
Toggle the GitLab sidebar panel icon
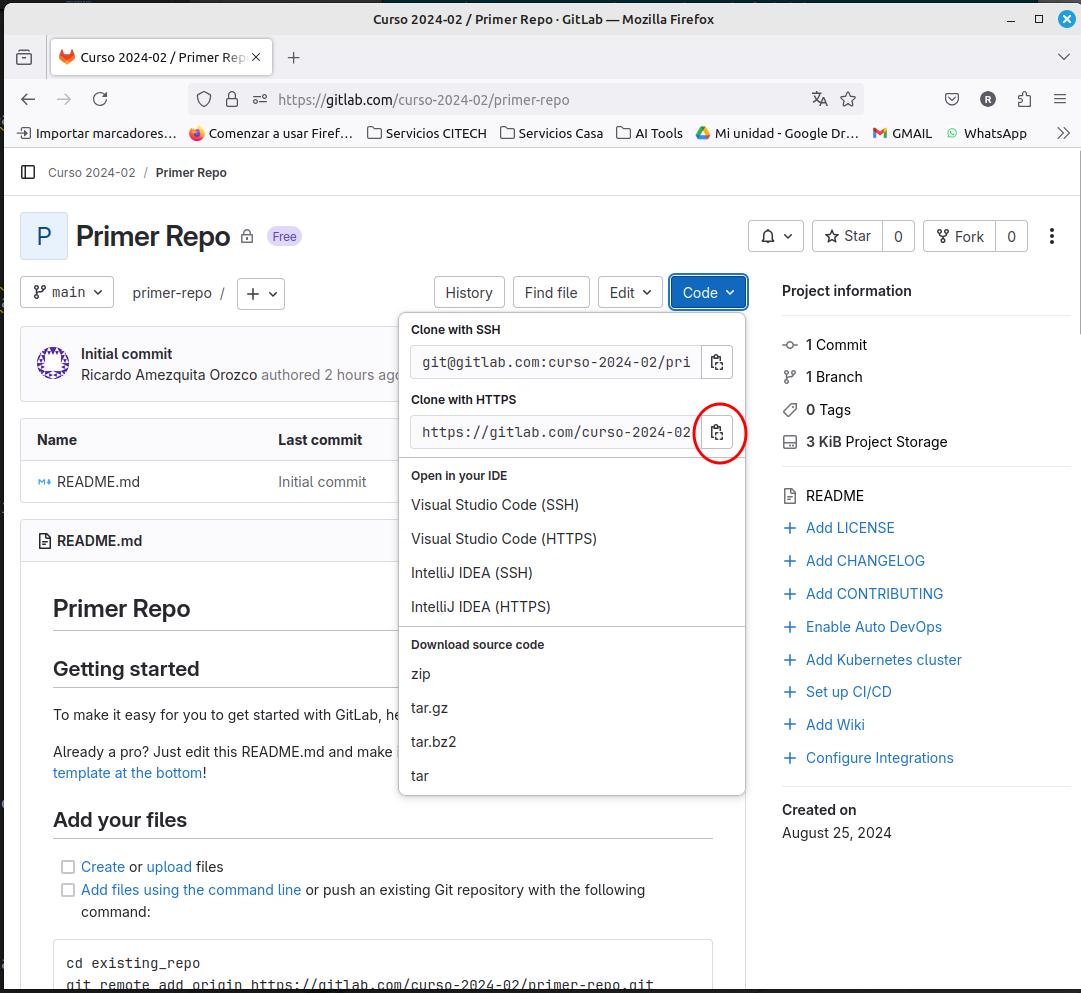coord(28,172)
